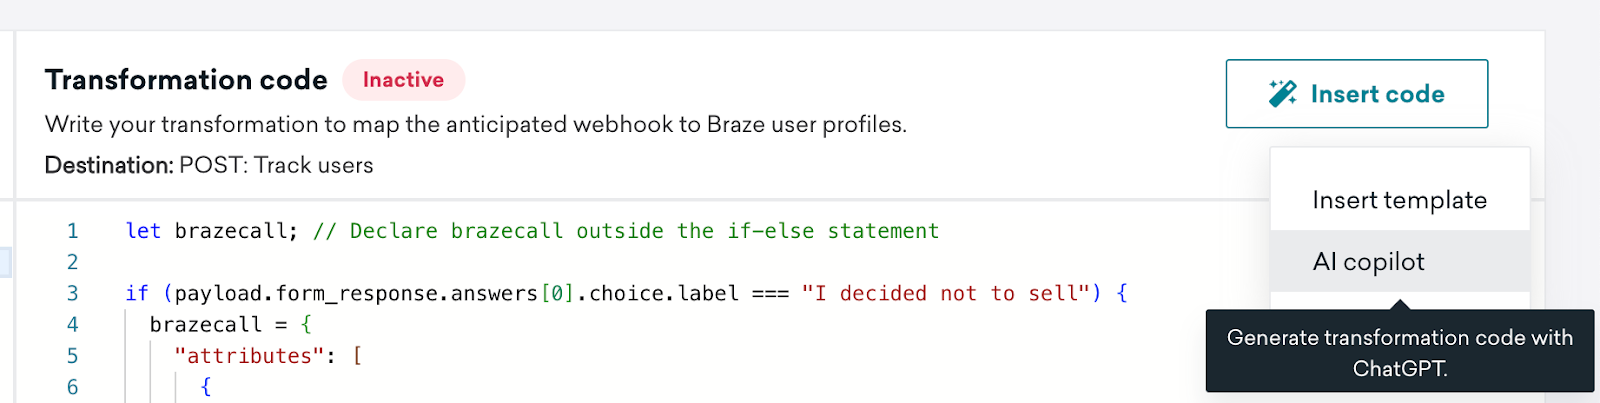Place cursor on let brazecall declaration line

(x=532, y=231)
